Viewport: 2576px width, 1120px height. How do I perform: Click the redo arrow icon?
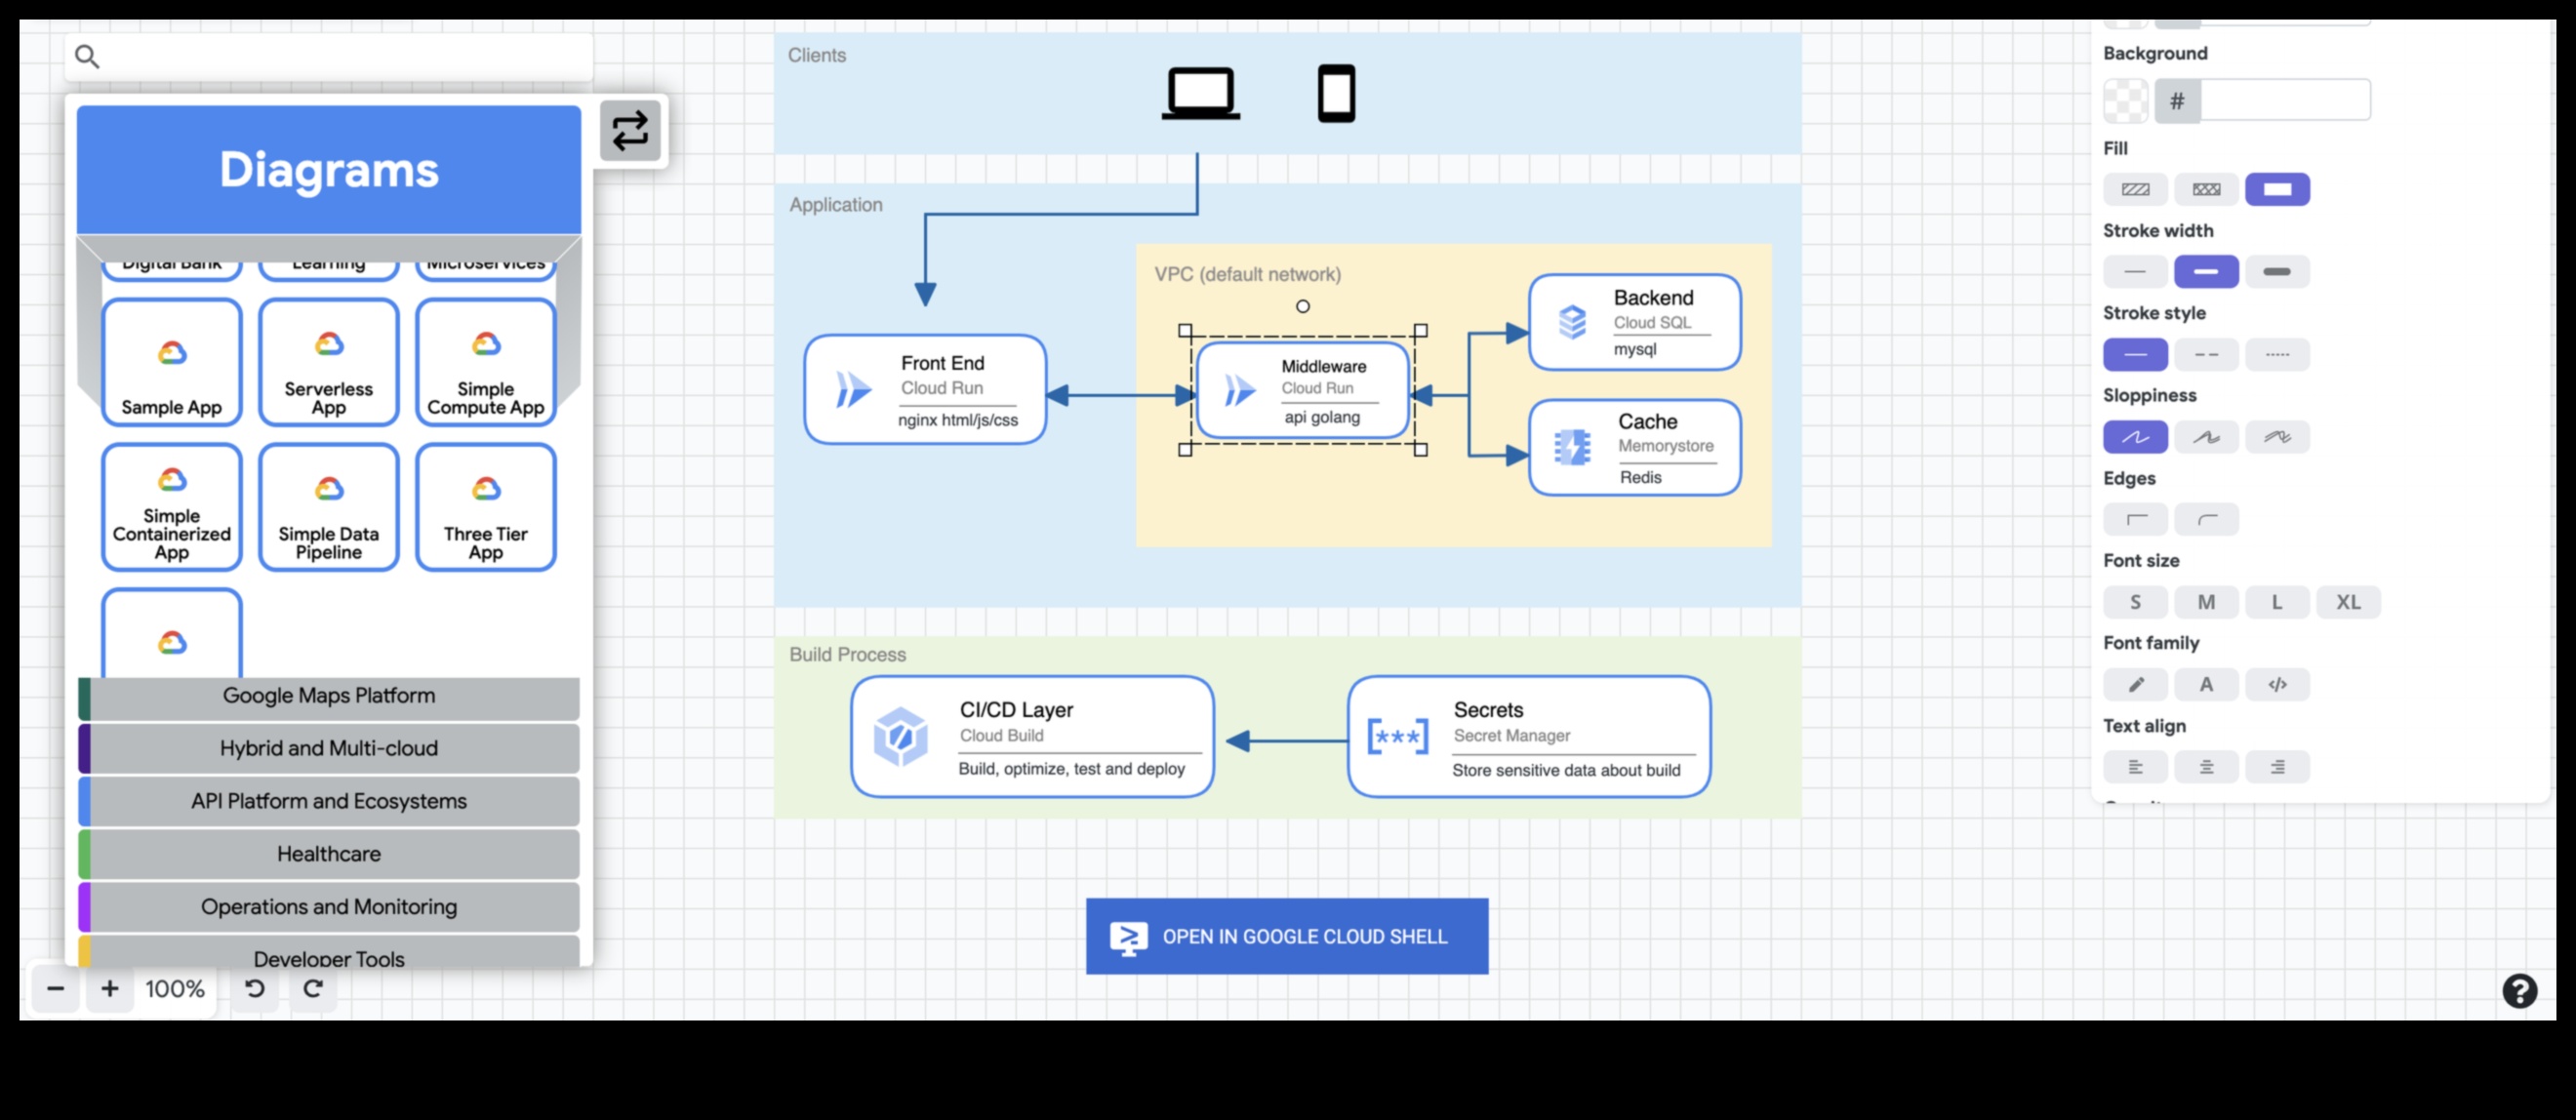(x=313, y=988)
